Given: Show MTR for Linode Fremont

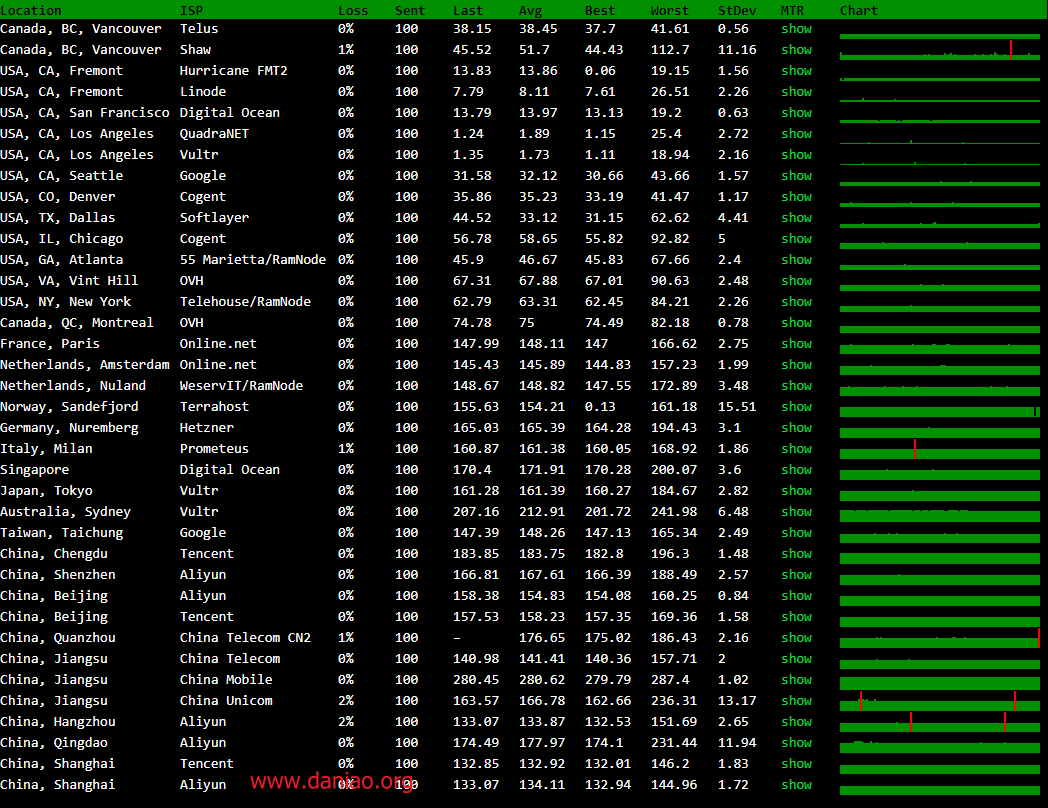Looking at the screenshot, I should point(796,92).
